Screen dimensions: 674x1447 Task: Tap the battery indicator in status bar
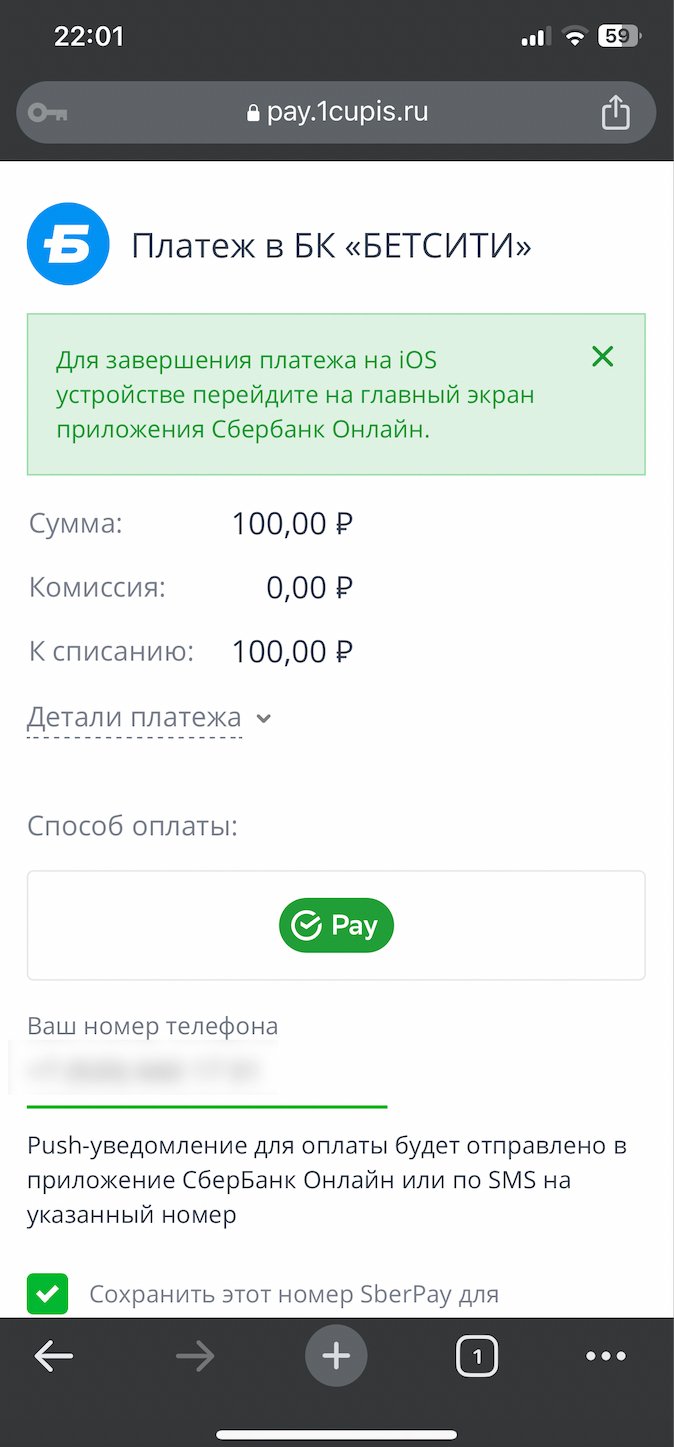pyautogui.click(x=618, y=37)
